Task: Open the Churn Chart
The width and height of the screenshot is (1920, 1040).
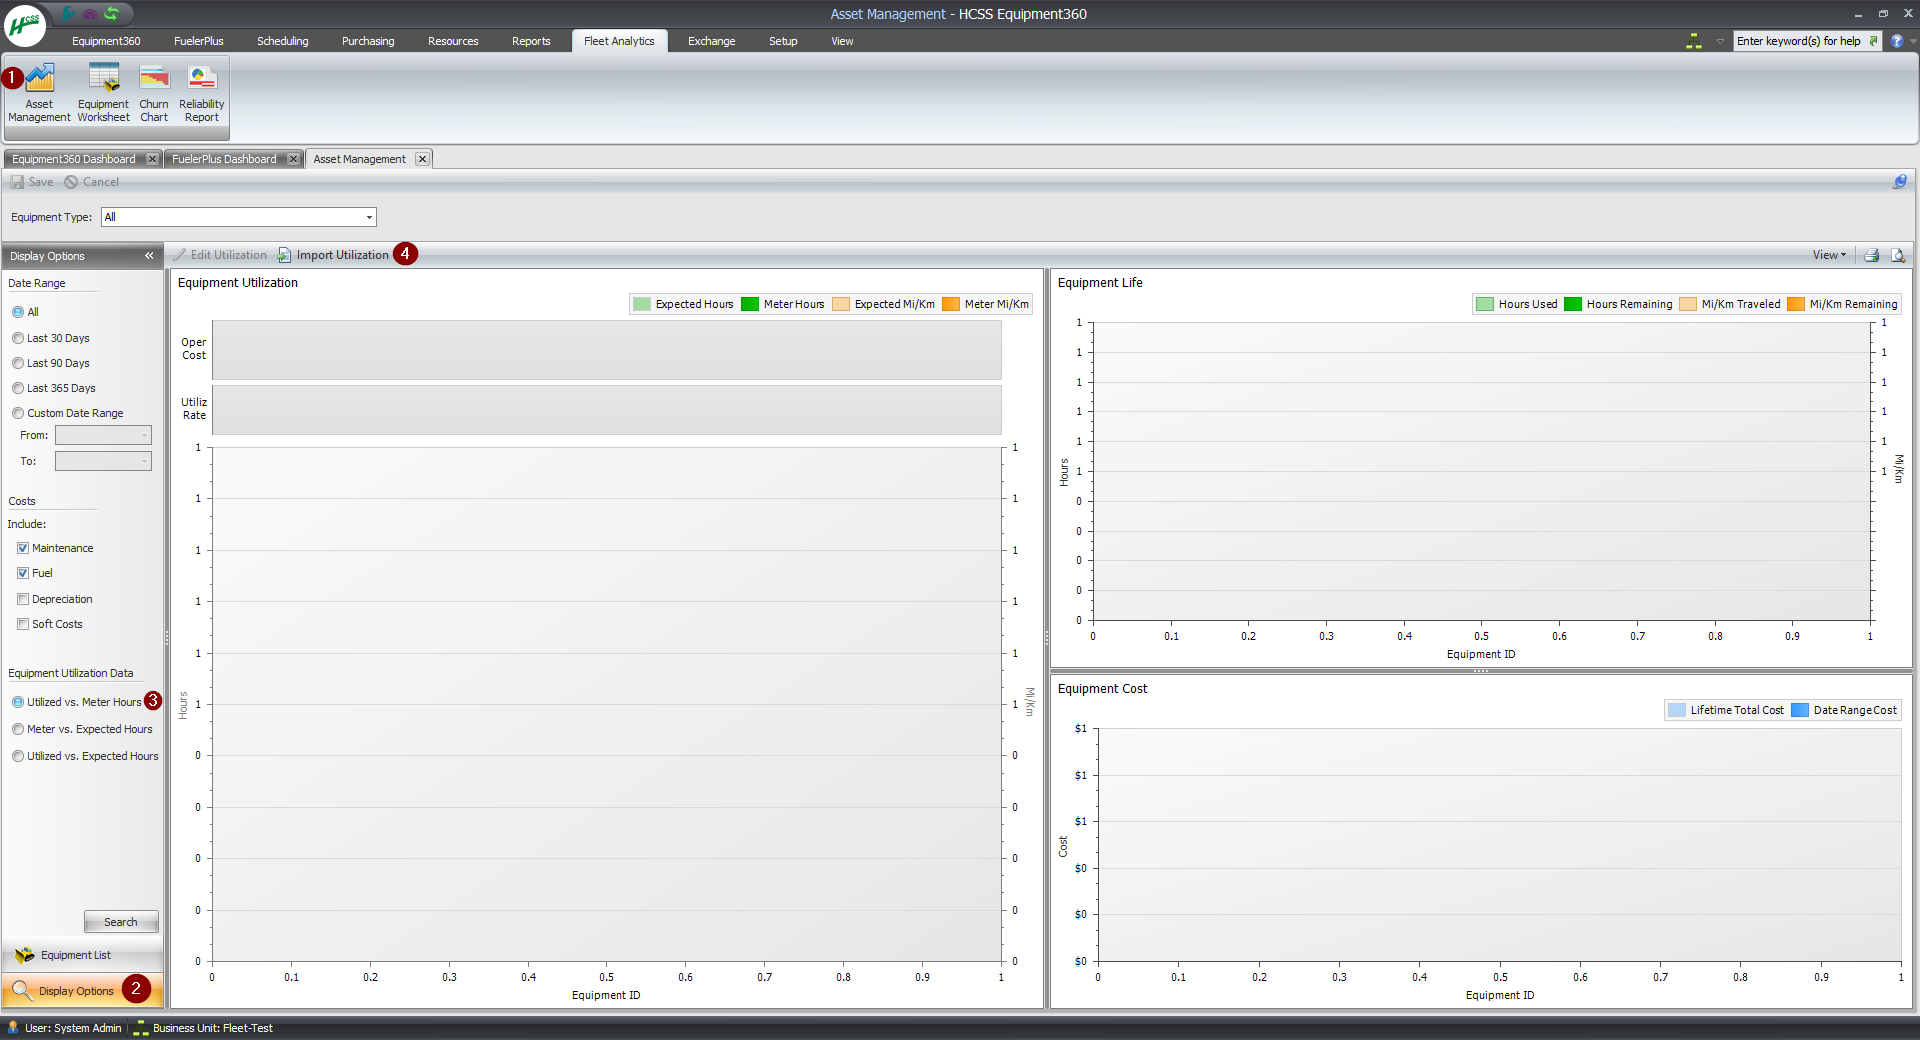Action: 154,90
